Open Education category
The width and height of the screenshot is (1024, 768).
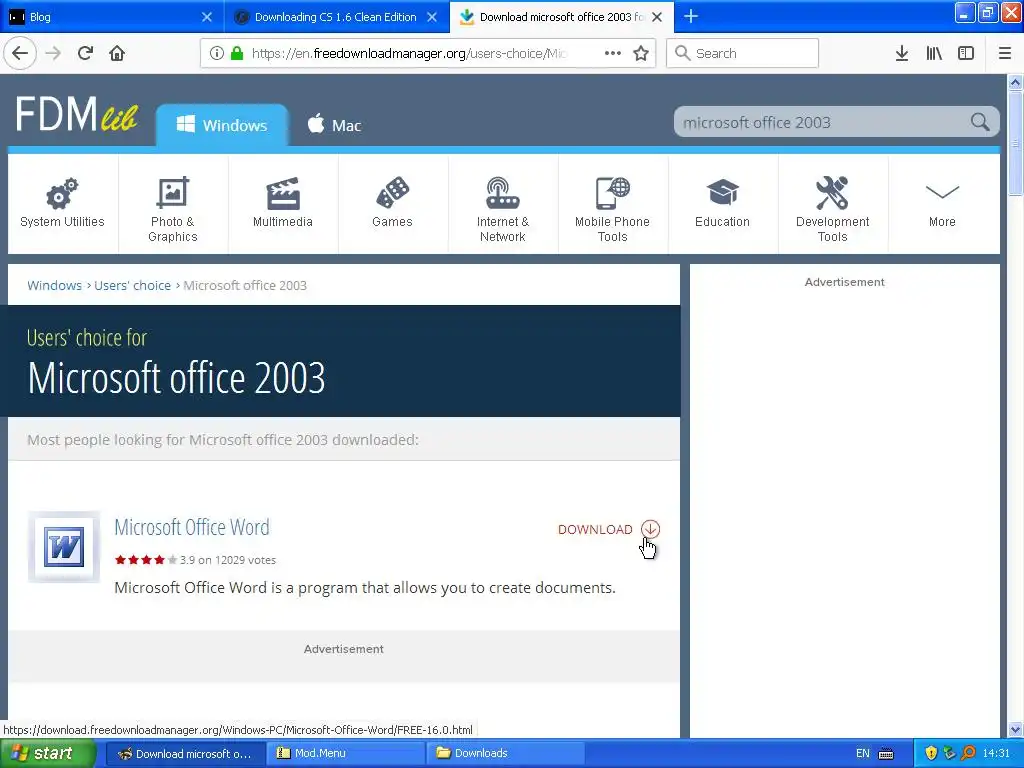coord(722,203)
